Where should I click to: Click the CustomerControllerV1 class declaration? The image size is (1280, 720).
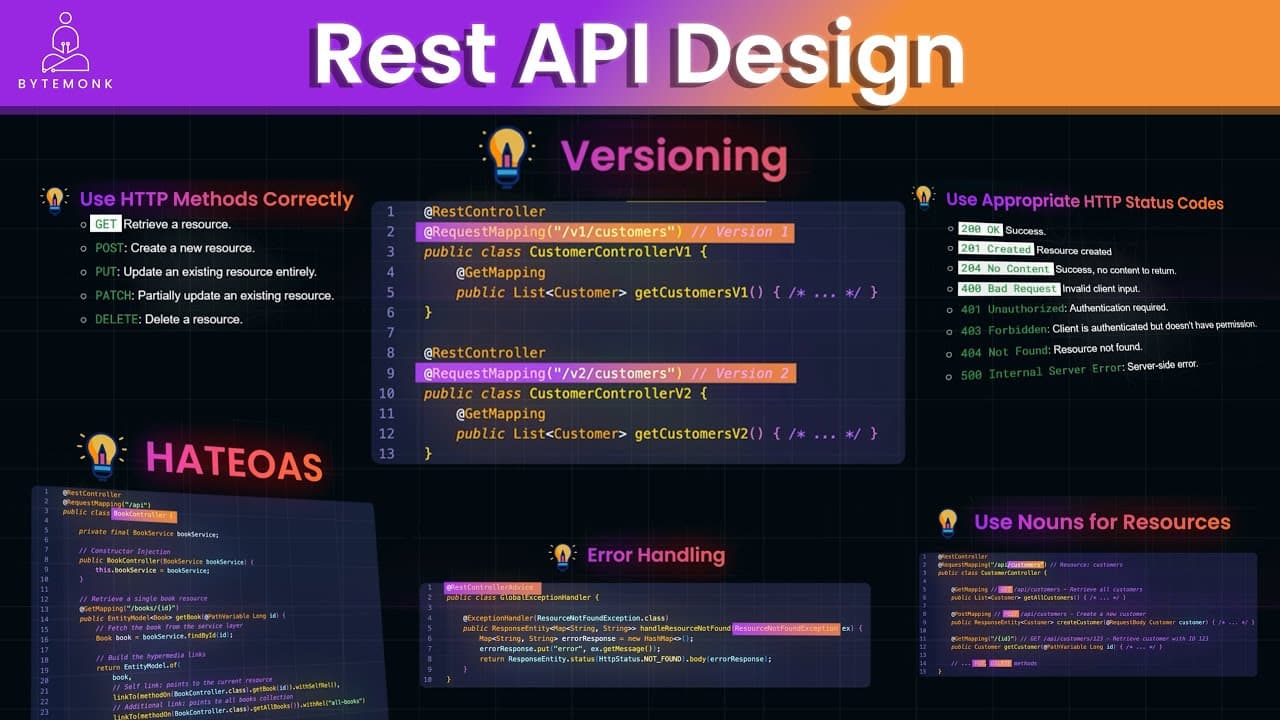[x=565, y=252]
